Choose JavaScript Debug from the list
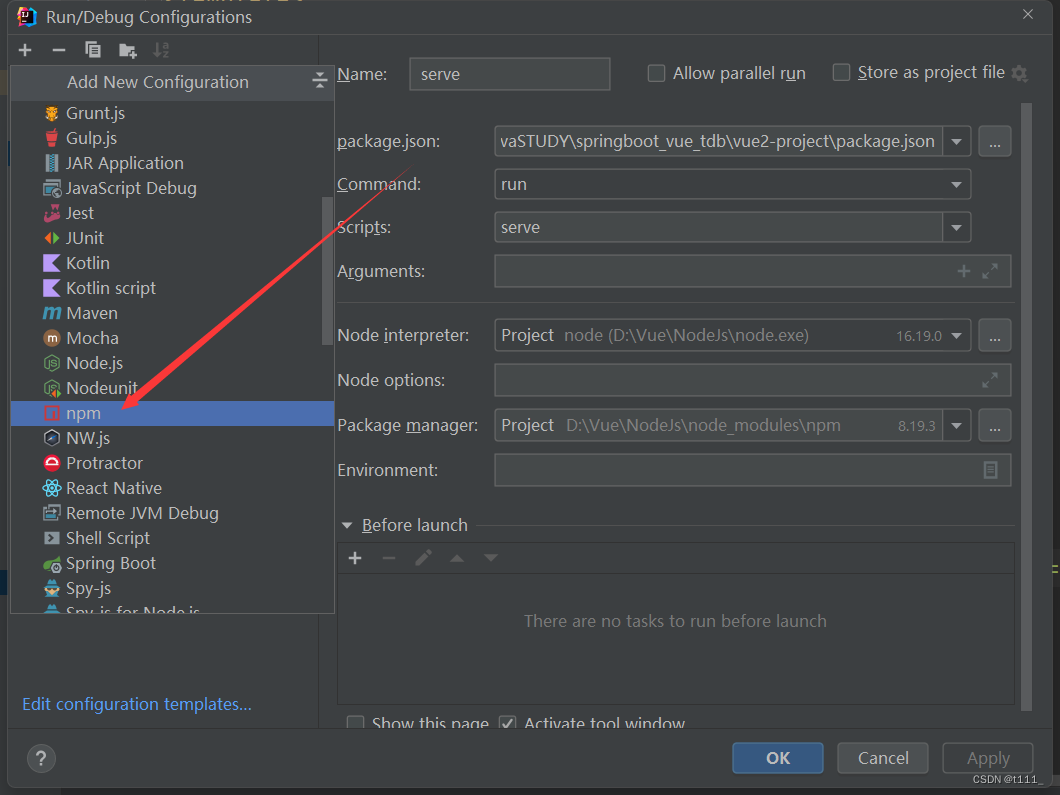1060x795 pixels. (172, 188)
